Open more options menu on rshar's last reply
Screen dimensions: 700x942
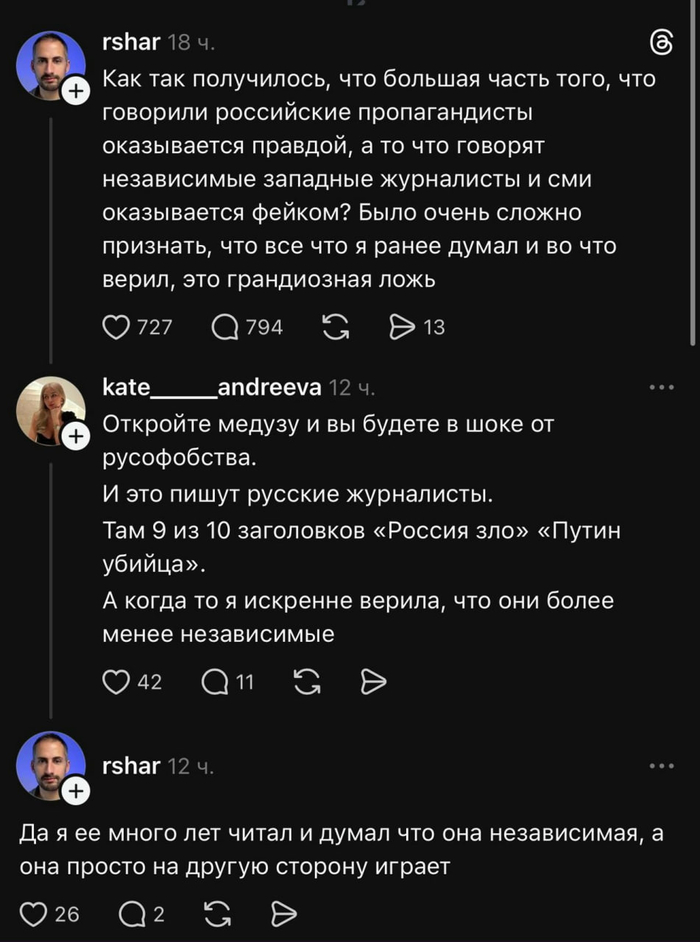(x=662, y=766)
